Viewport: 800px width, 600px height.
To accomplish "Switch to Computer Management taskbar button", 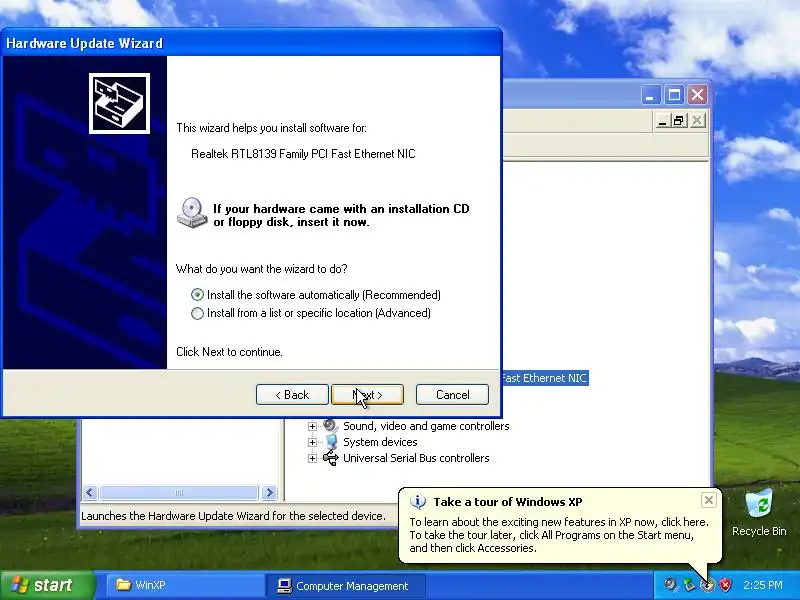I will 345,586.
